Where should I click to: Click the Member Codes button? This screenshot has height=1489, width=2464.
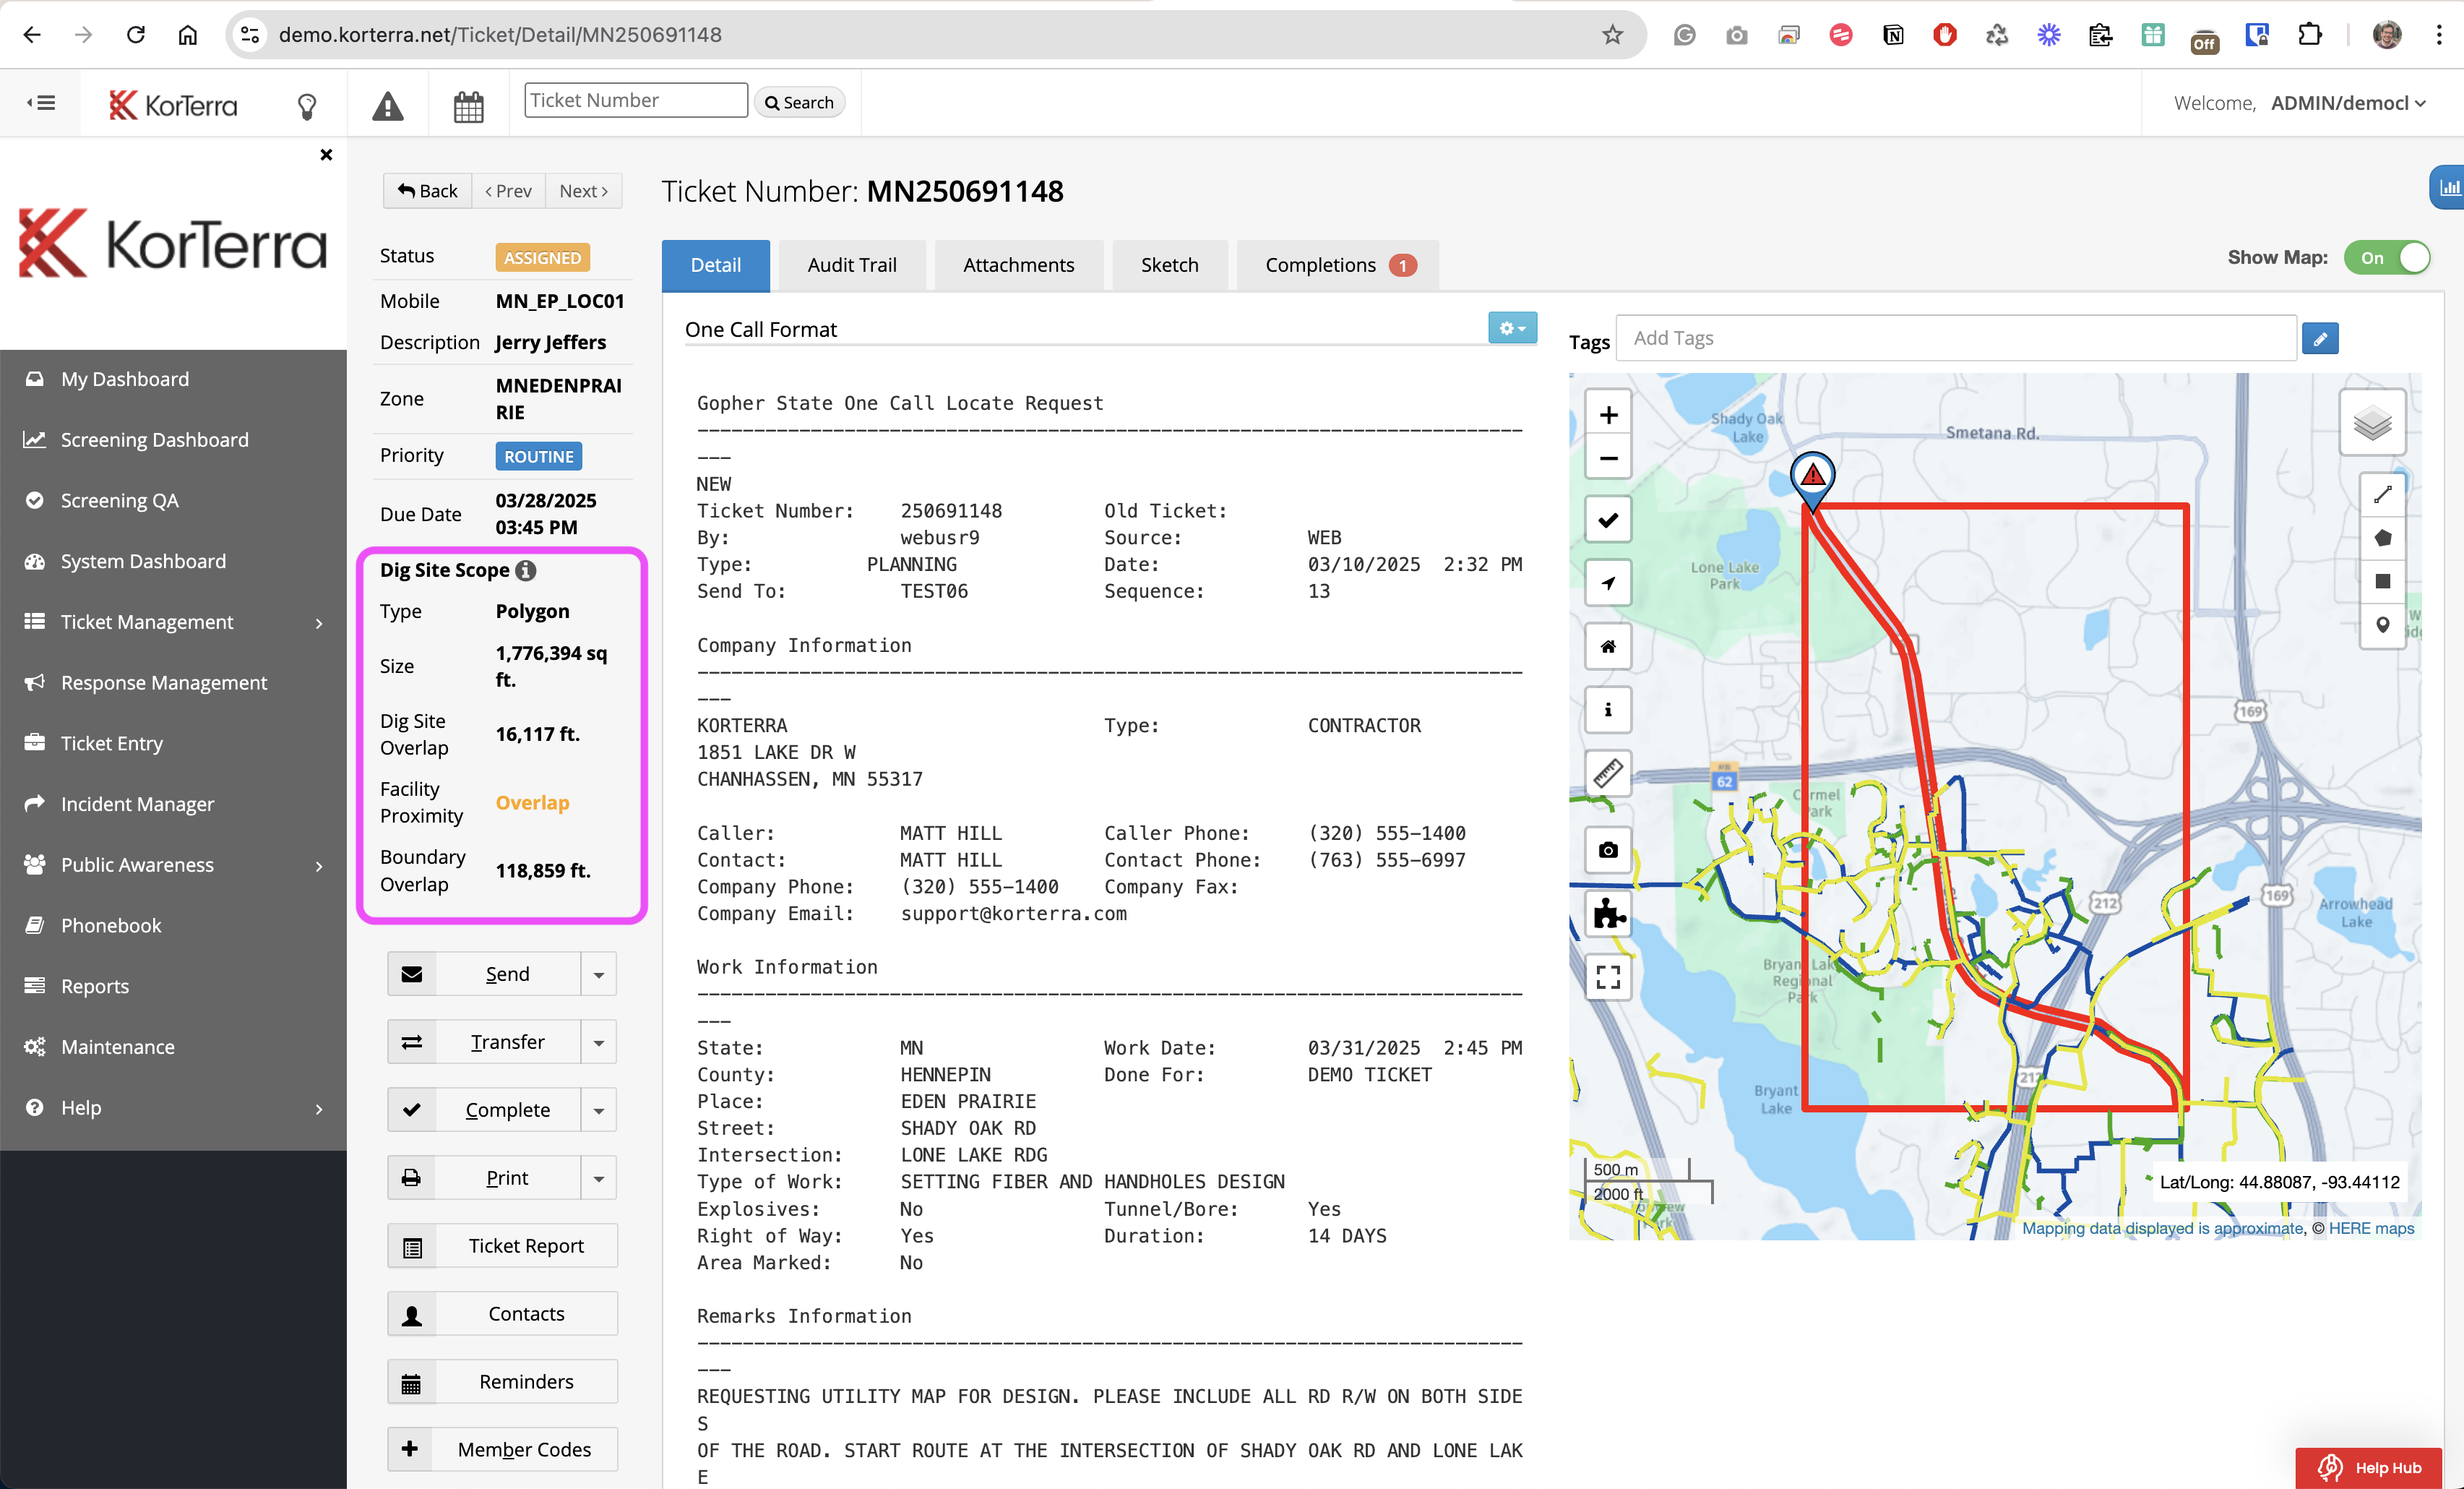tap(503, 1451)
